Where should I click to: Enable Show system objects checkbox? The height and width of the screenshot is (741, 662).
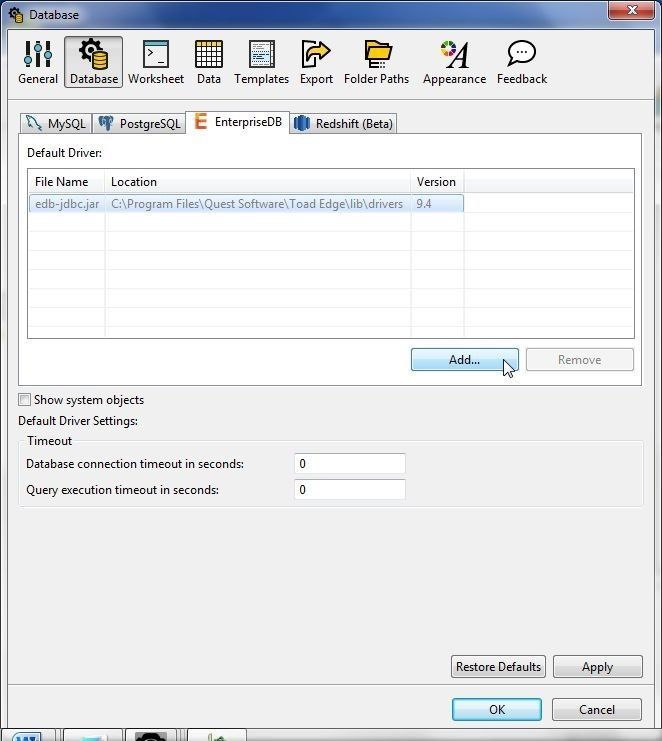[x=25, y=400]
